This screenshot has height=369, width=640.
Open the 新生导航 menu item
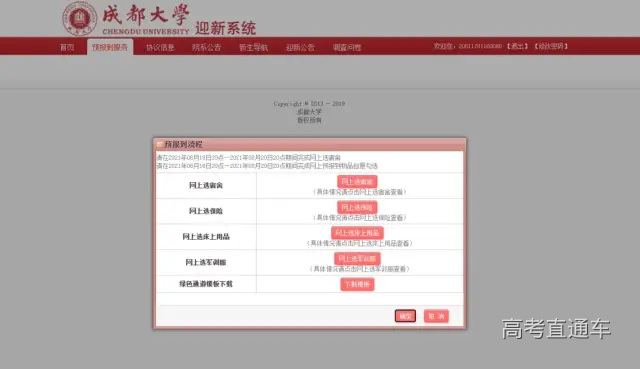click(x=253, y=47)
